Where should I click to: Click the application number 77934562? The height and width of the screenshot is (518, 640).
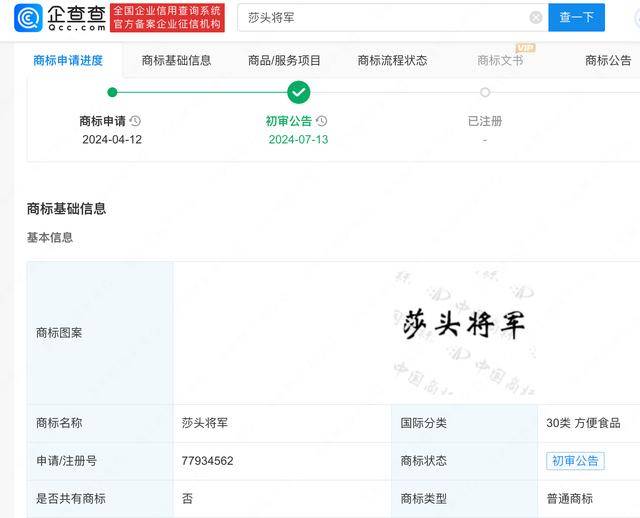tap(208, 461)
